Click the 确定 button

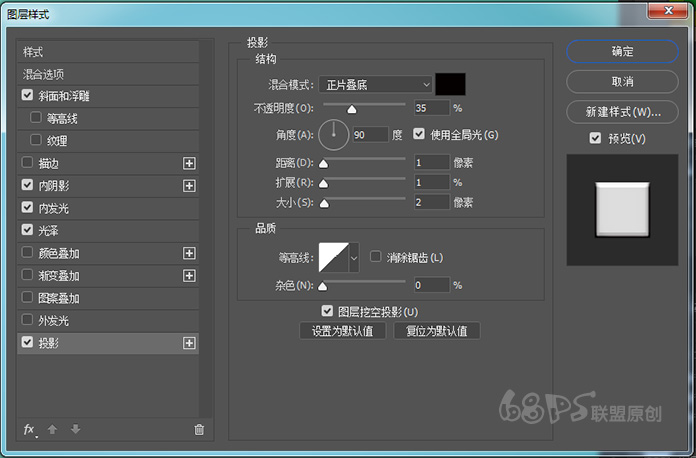(622, 51)
